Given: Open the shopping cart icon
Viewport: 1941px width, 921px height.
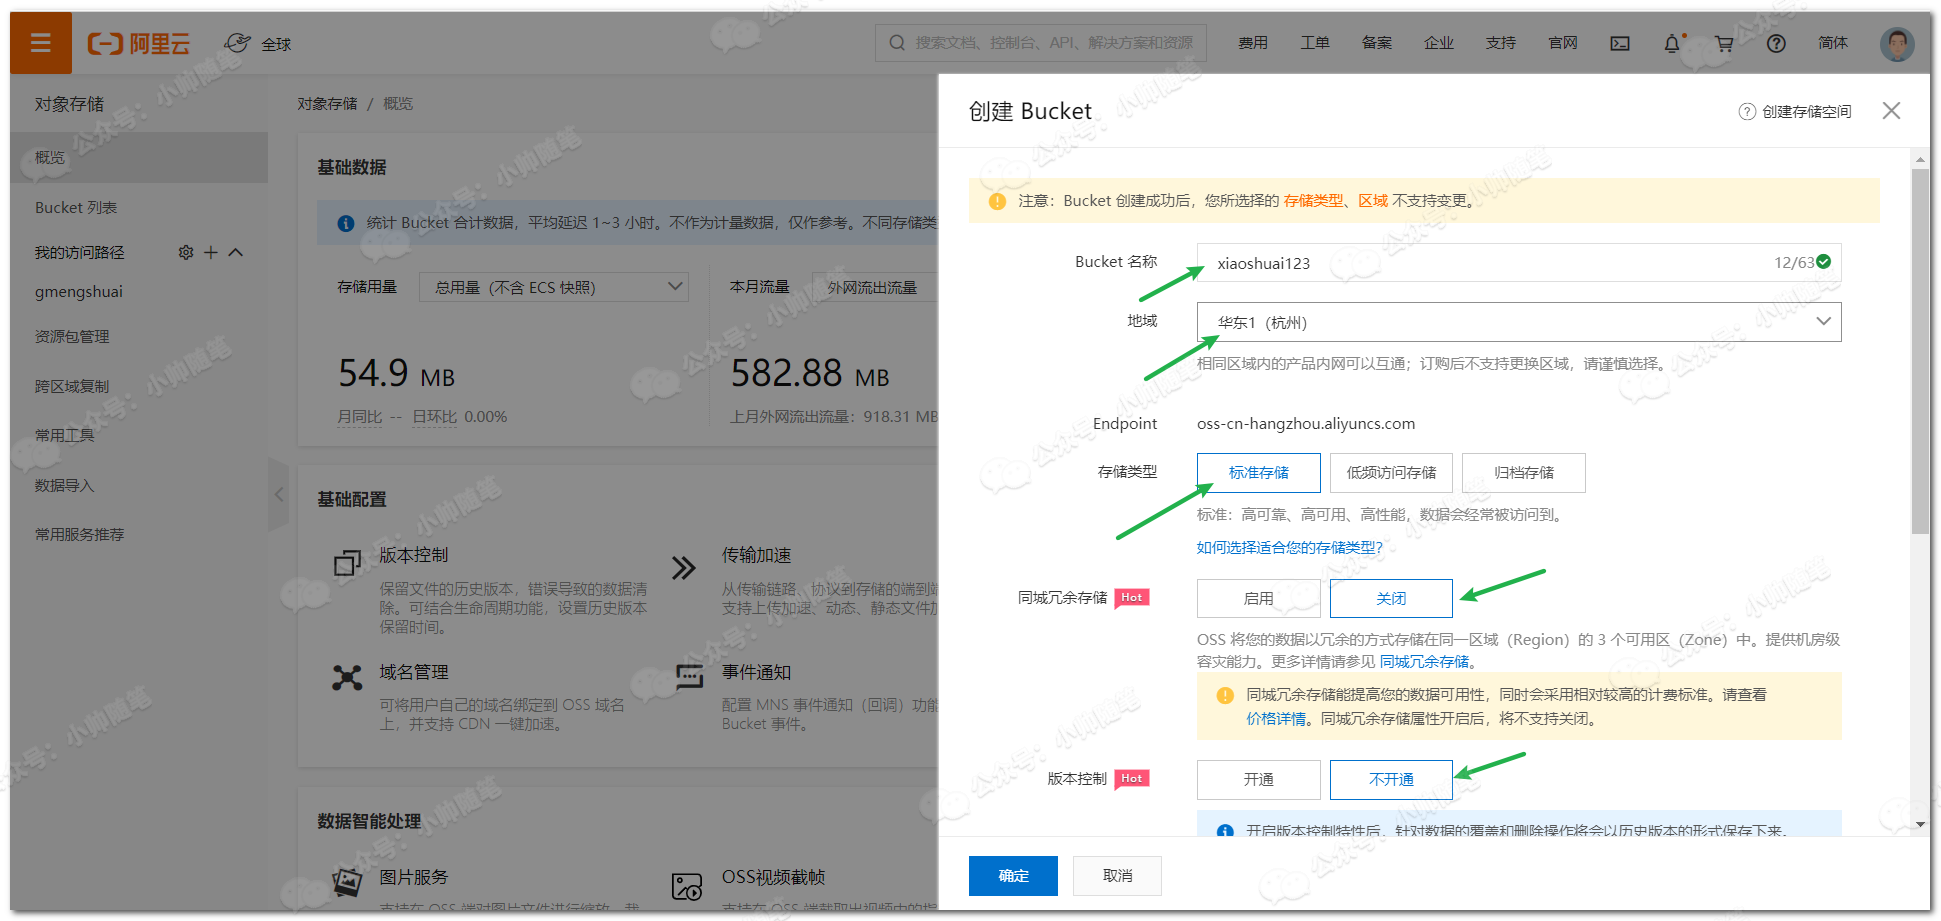Looking at the screenshot, I should pyautogui.click(x=1724, y=43).
